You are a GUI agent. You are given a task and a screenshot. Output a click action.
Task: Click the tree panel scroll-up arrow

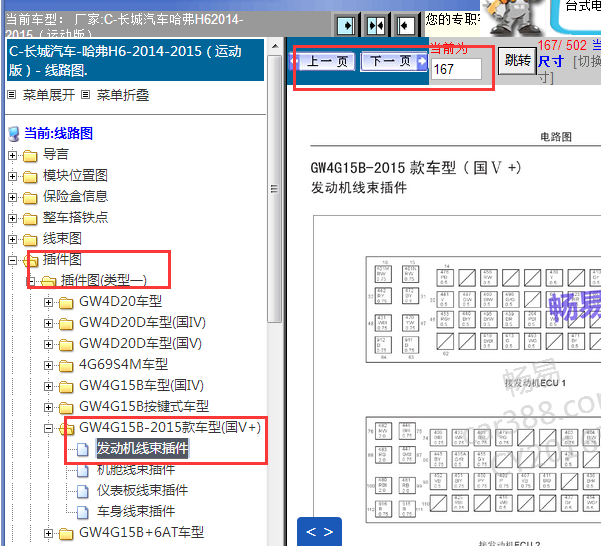click(x=274, y=47)
